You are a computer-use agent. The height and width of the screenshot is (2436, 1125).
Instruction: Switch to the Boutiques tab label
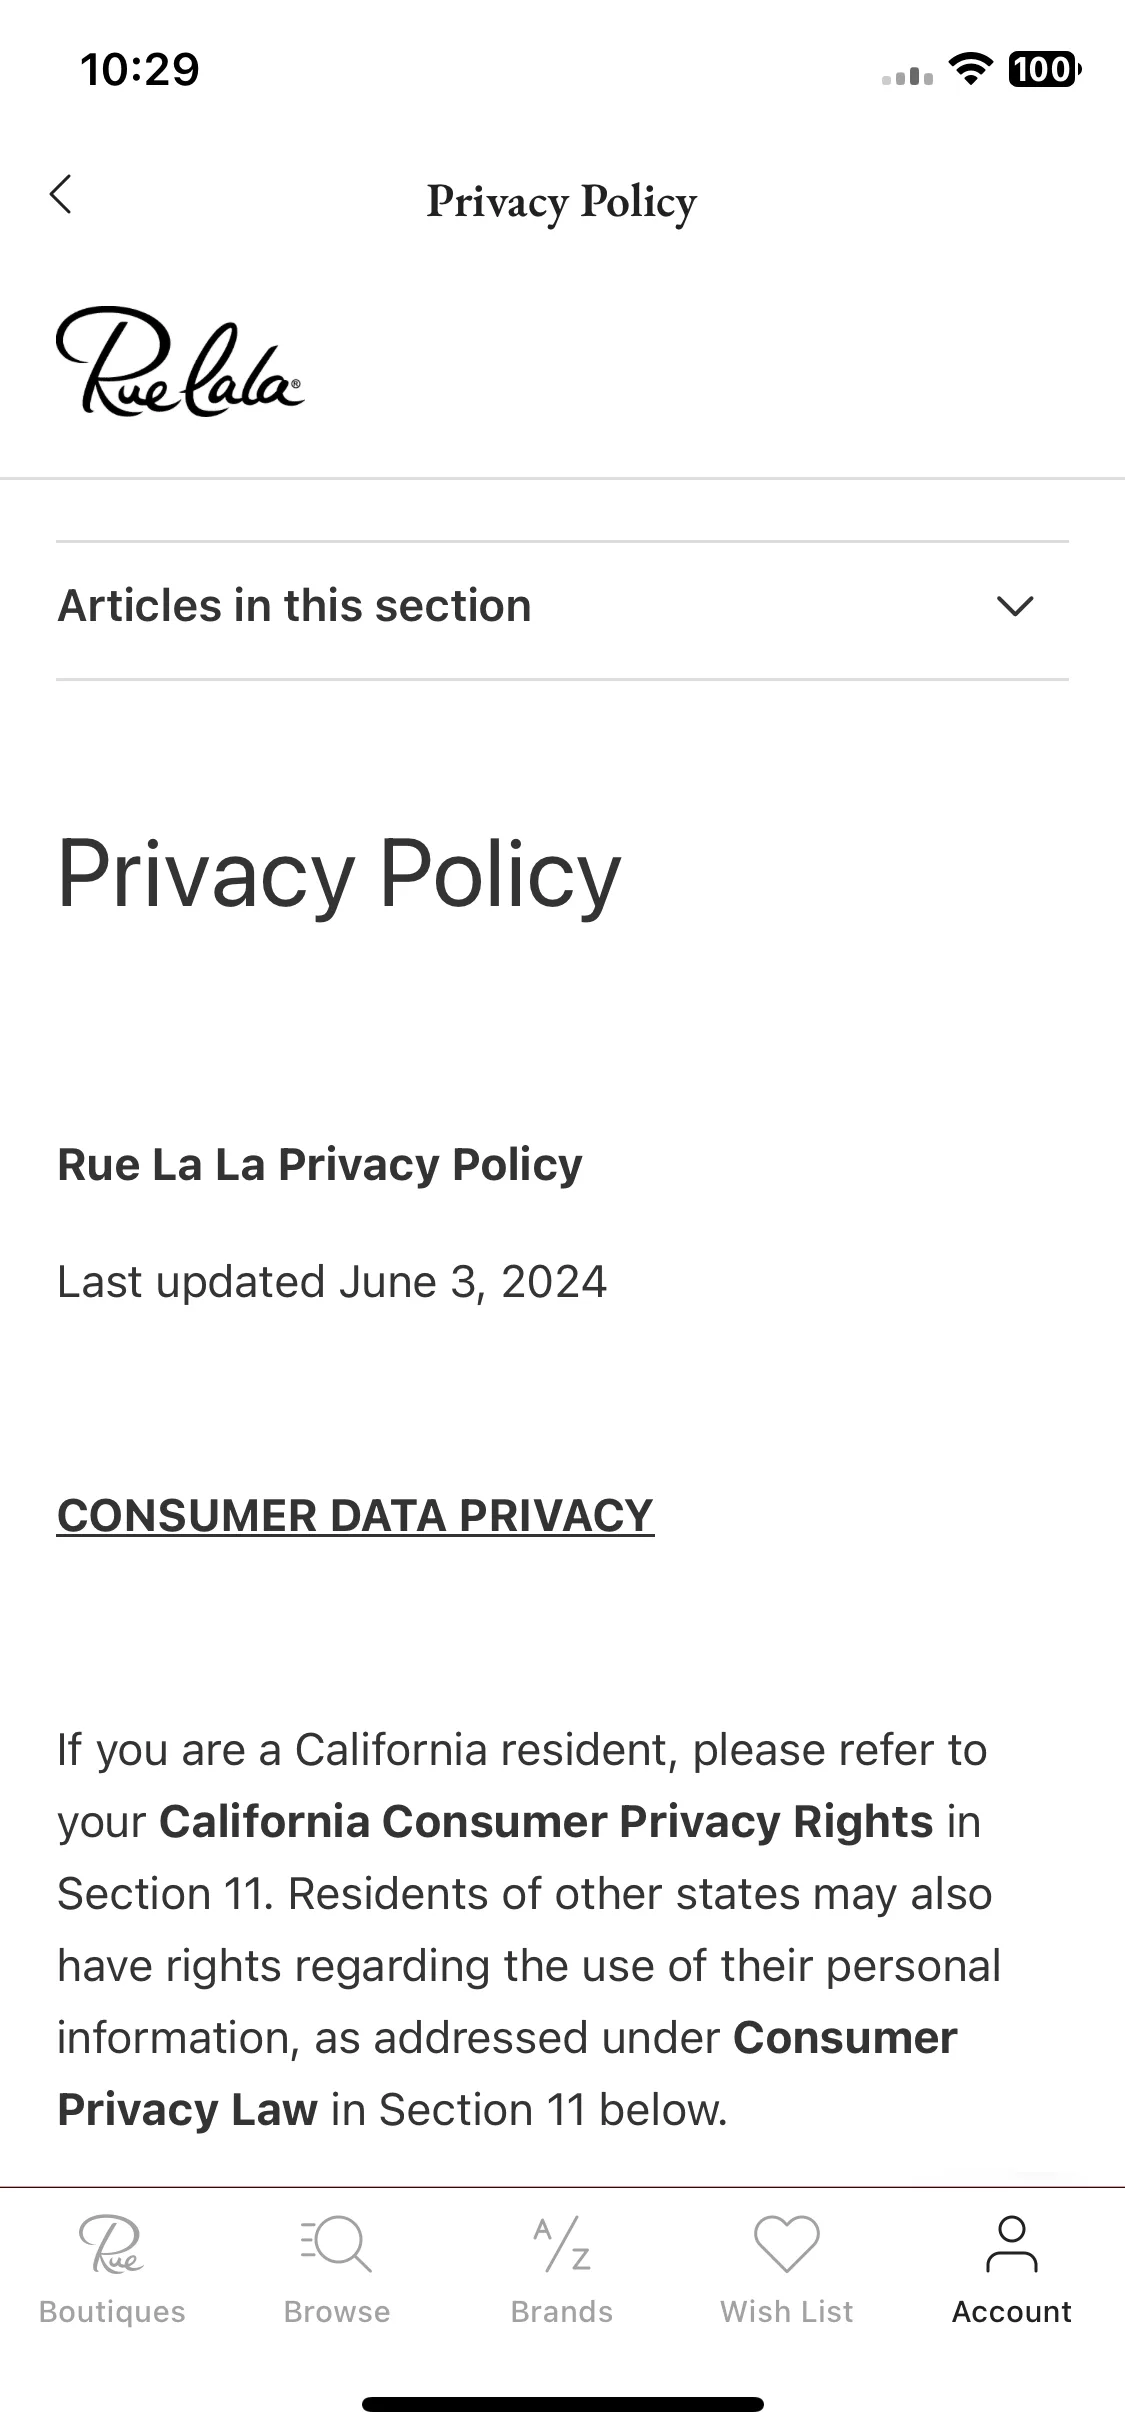(x=112, y=2312)
